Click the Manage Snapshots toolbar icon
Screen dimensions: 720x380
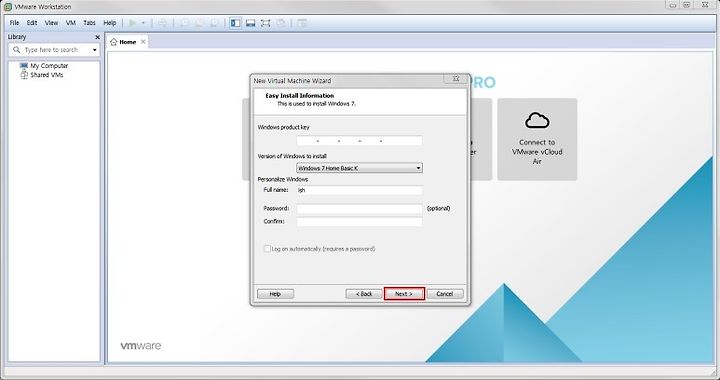pyautogui.click(x=214, y=23)
